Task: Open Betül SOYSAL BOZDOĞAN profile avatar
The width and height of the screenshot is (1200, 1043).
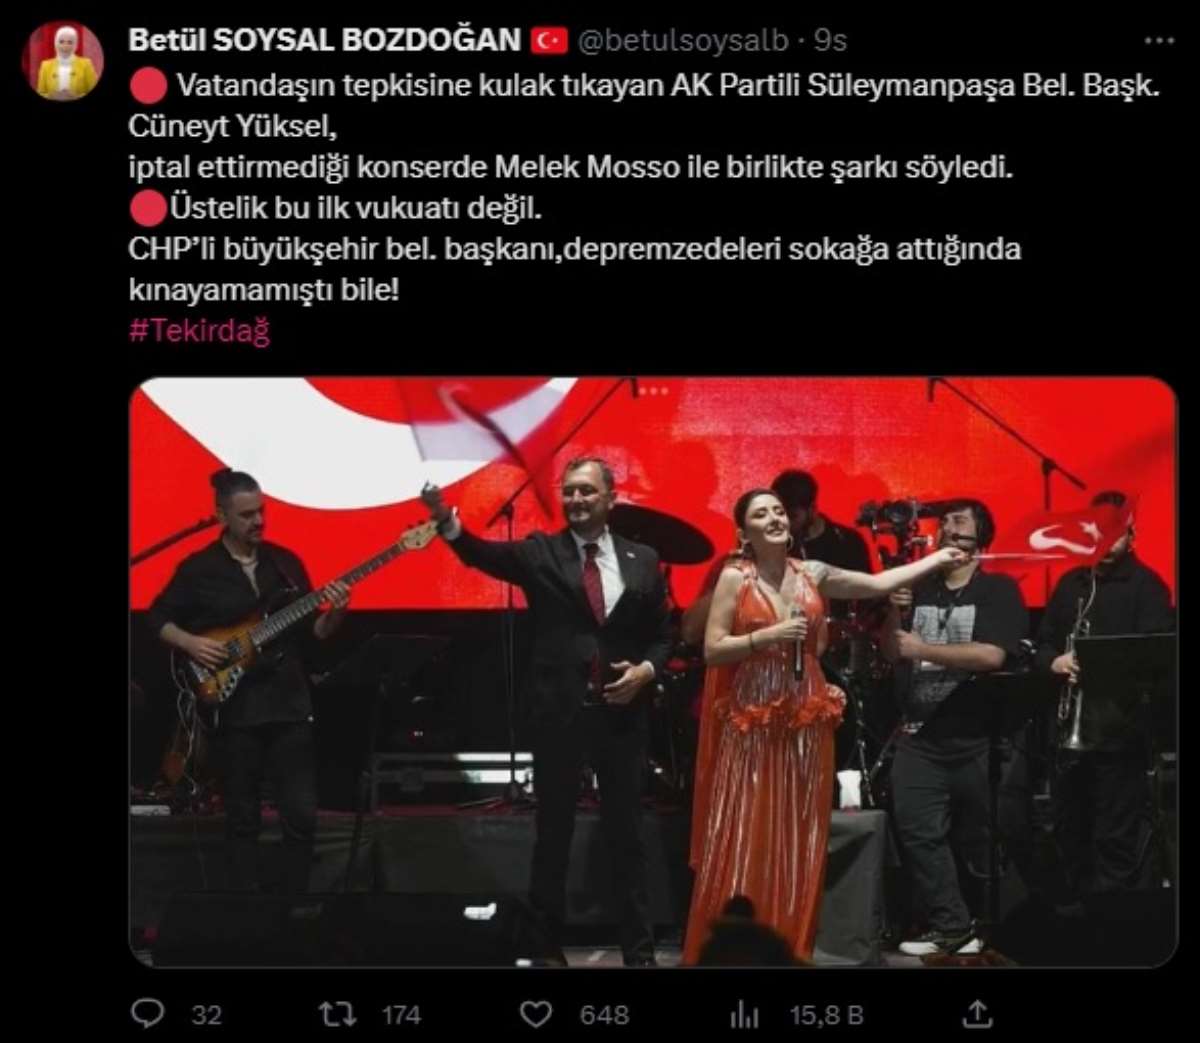Action: click(63, 61)
